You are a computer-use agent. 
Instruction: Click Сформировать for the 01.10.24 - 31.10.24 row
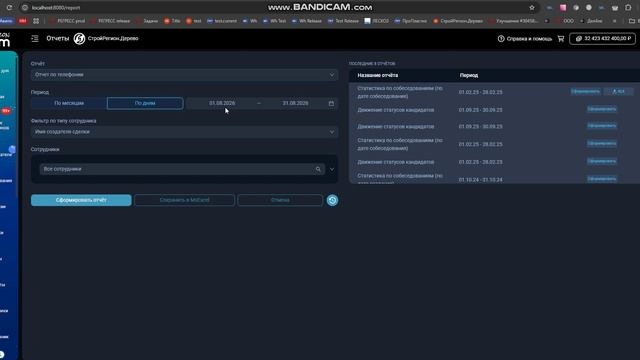(x=602, y=179)
